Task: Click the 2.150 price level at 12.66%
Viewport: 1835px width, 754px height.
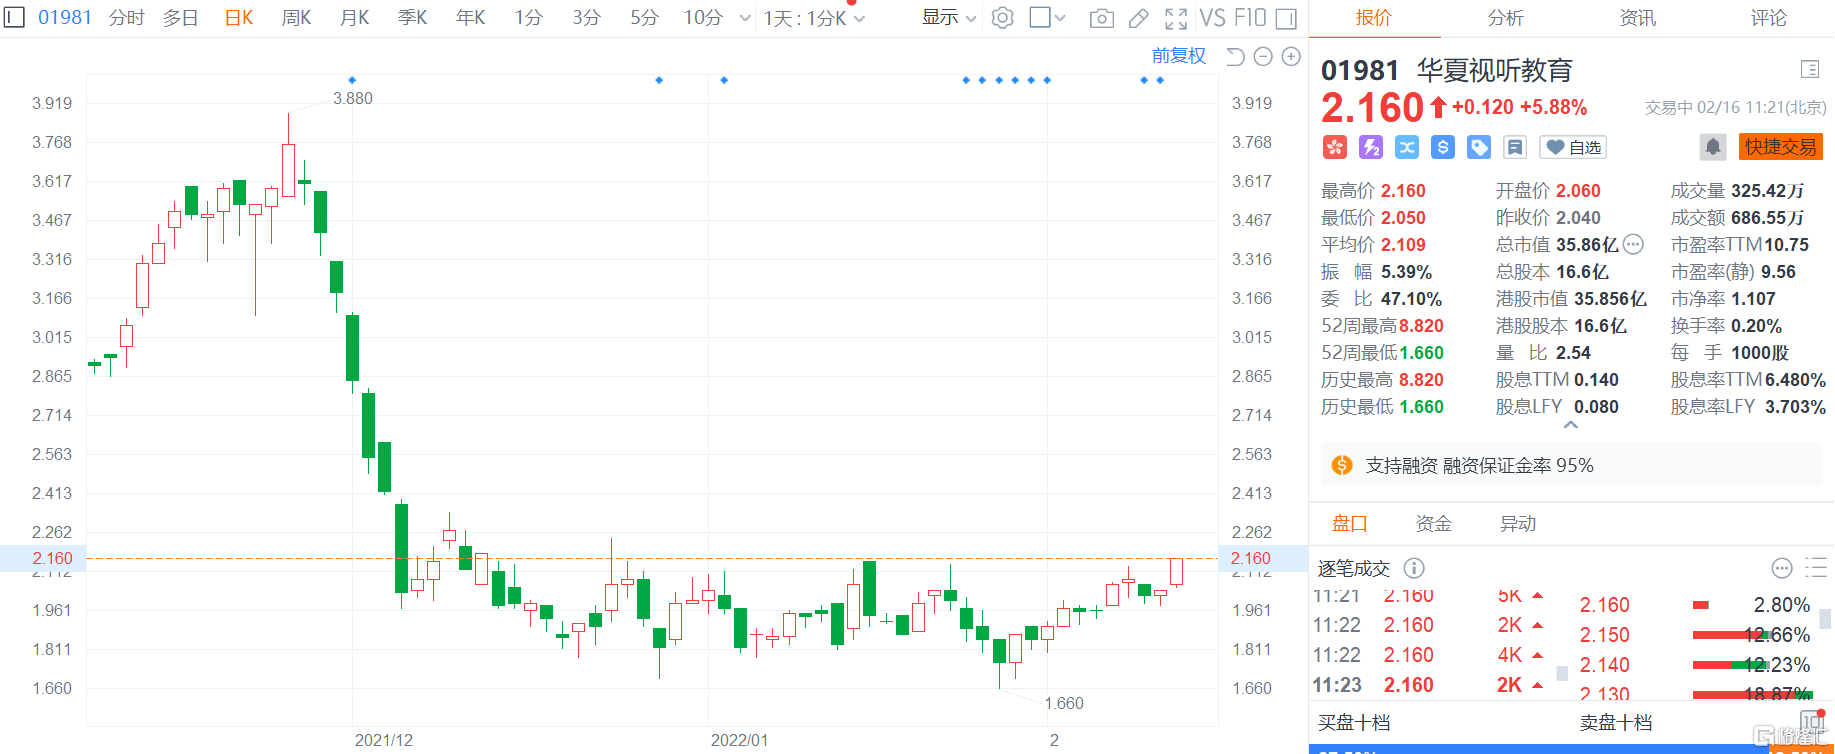Action: pyautogui.click(x=1604, y=635)
